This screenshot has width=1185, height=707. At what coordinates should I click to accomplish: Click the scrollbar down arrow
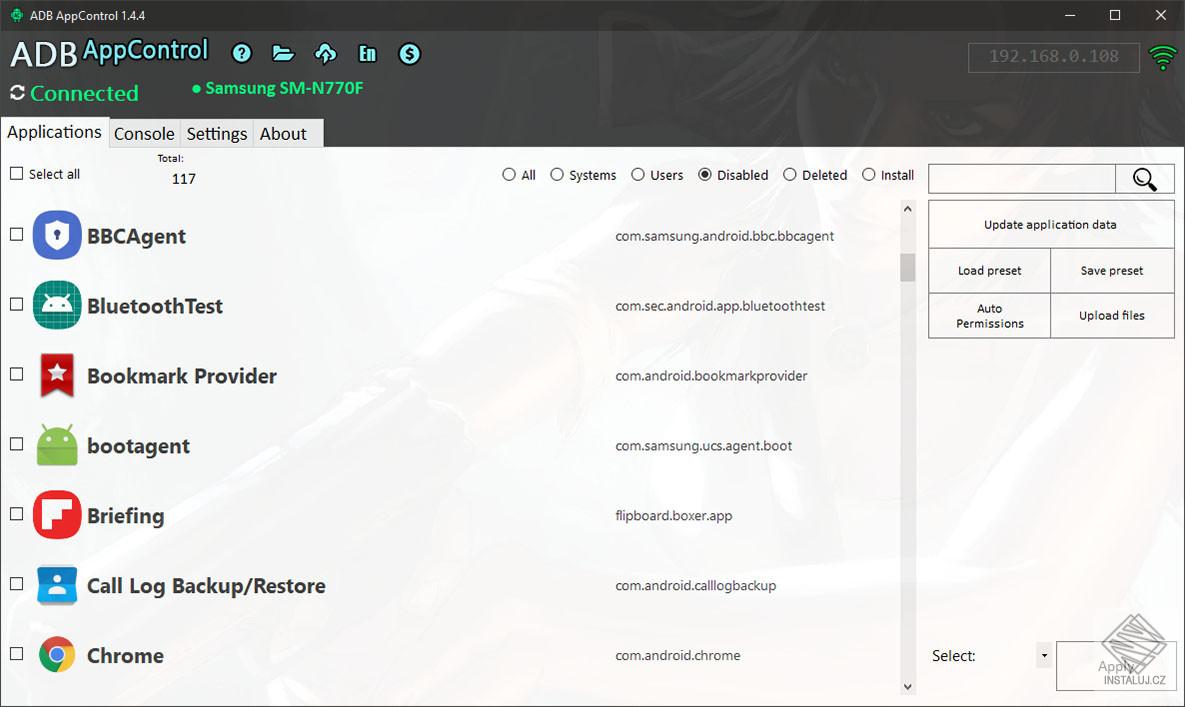point(908,687)
